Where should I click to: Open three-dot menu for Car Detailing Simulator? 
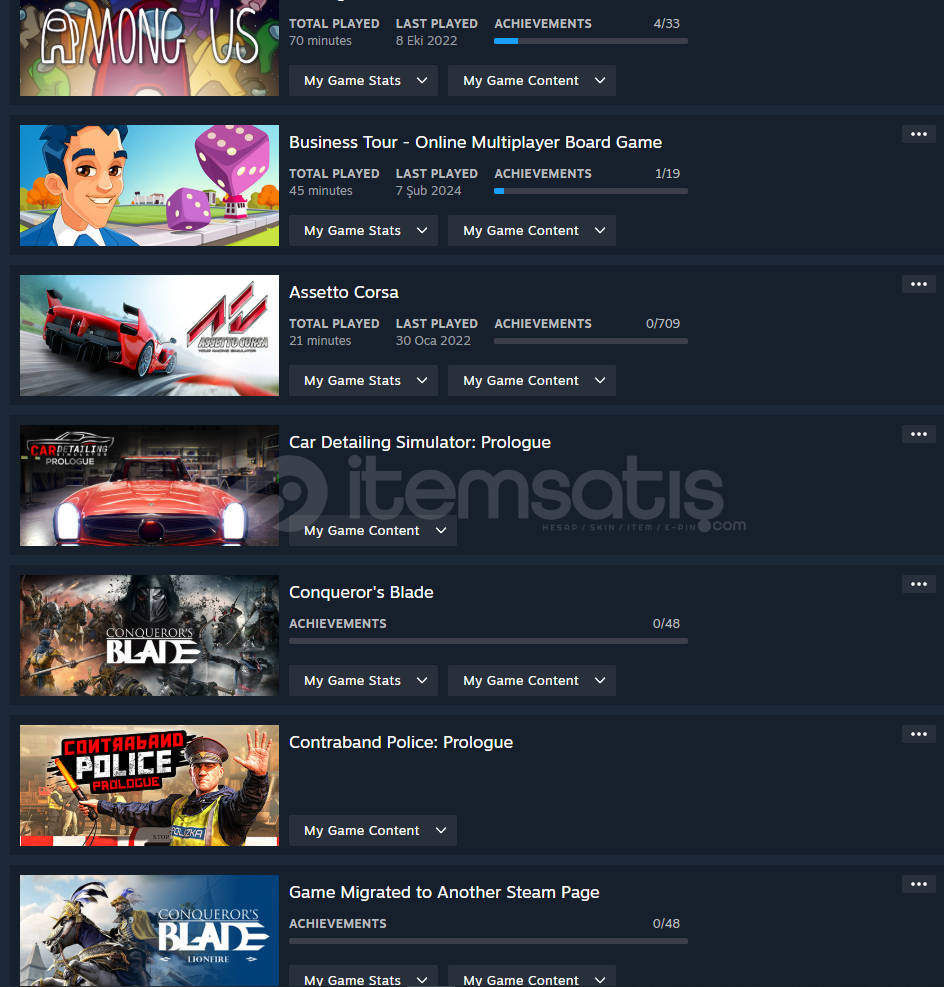tap(918, 434)
